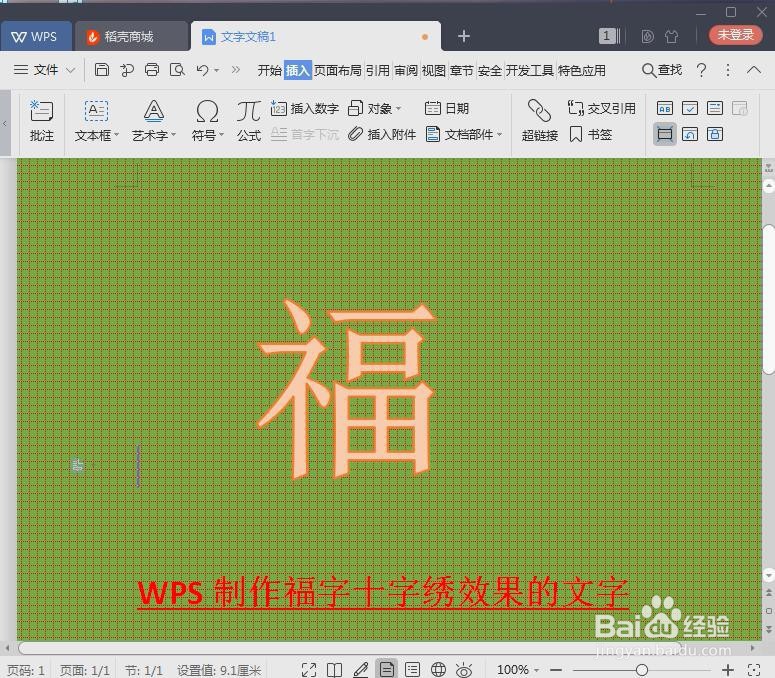Open help question mark icon
This screenshot has height=678, width=775.
[x=701, y=70]
